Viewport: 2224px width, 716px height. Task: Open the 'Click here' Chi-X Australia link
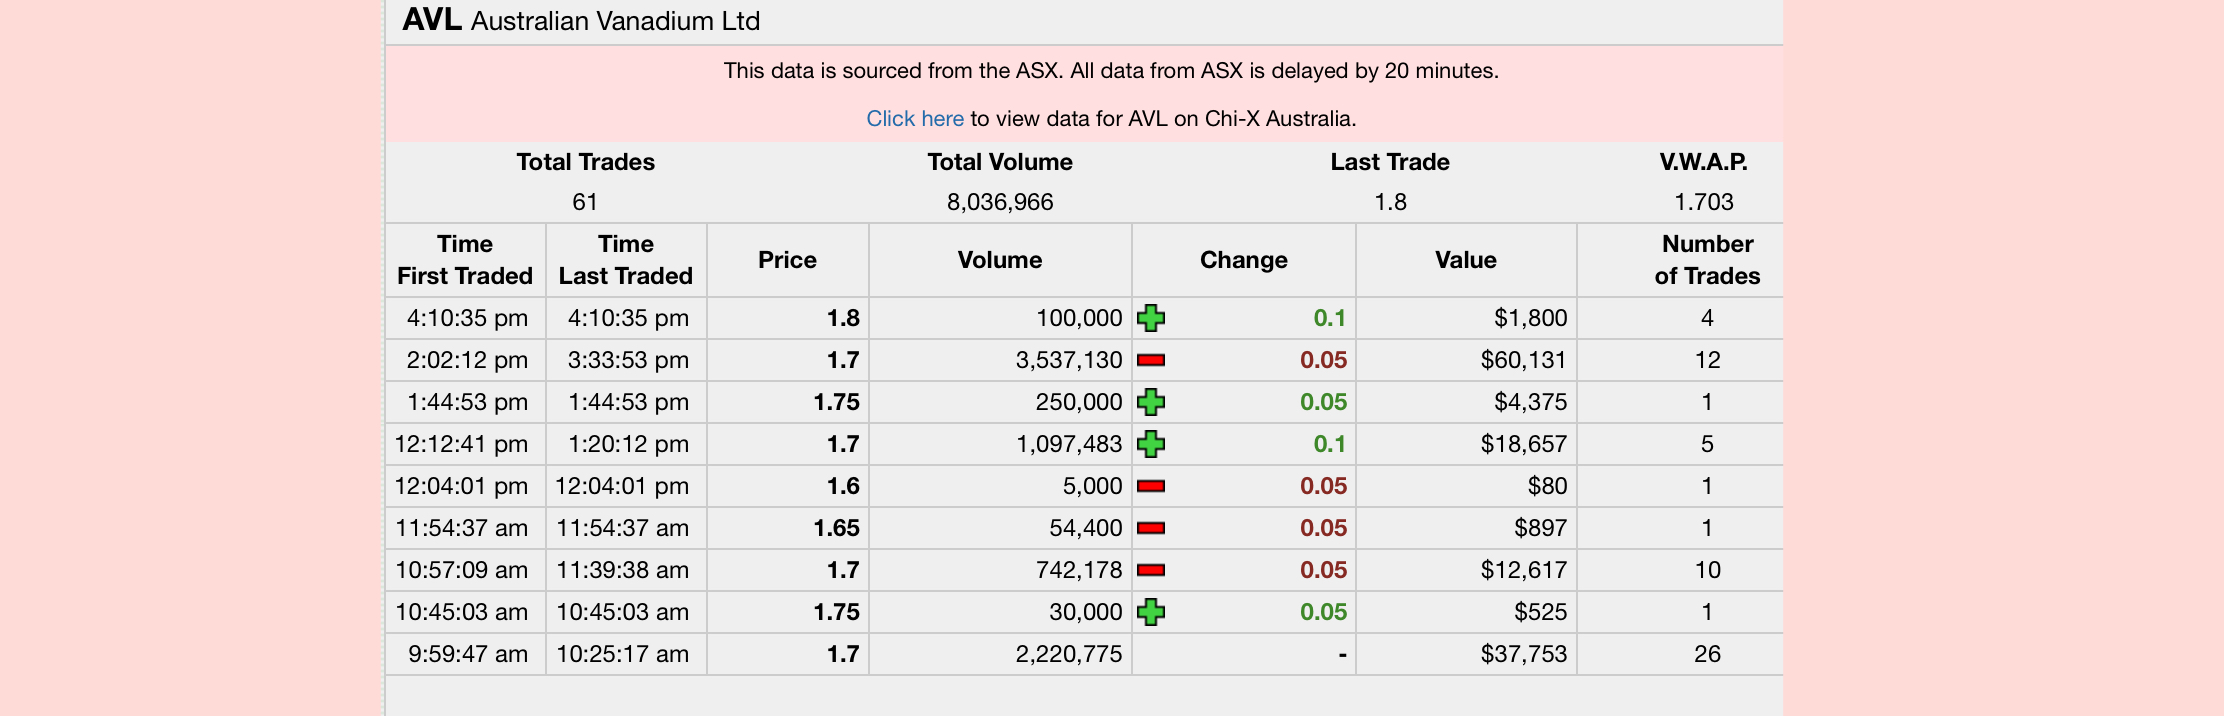914,119
